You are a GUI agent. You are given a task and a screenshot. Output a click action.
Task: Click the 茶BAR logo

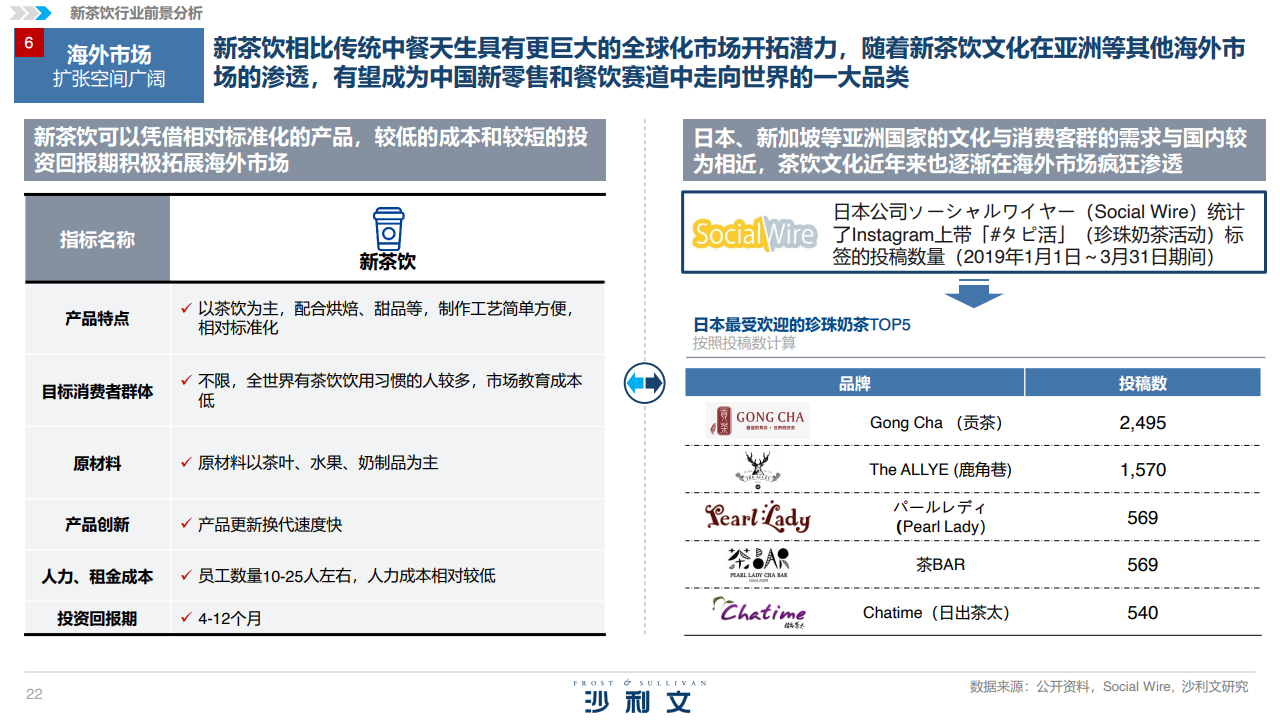pyautogui.click(x=757, y=563)
